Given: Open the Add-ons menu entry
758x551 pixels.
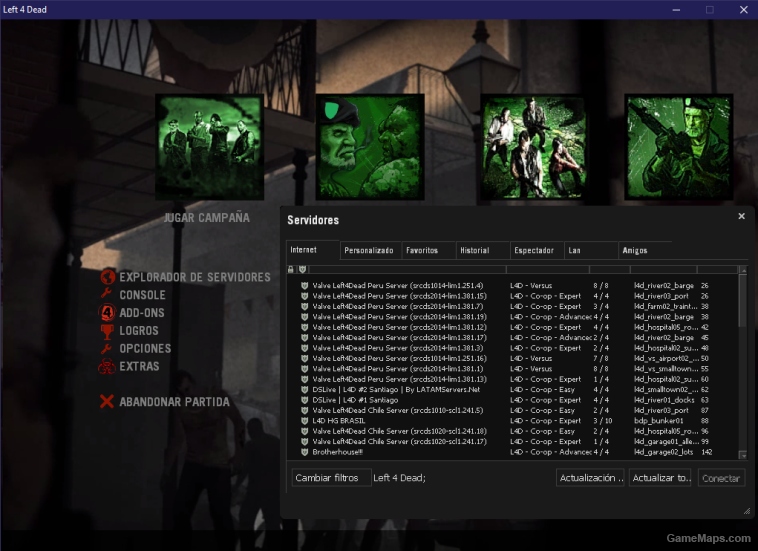Looking at the screenshot, I should pos(142,313).
